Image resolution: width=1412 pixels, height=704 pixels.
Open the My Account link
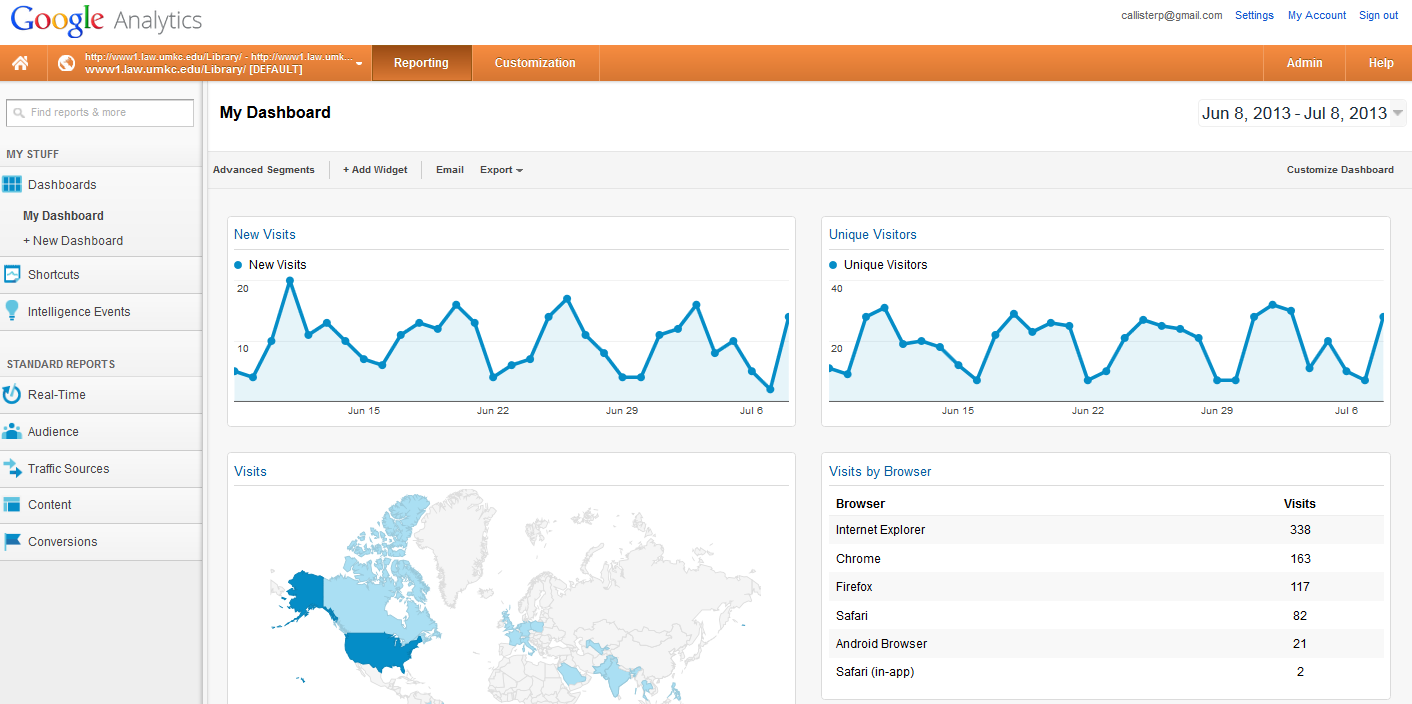click(x=1317, y=15)
